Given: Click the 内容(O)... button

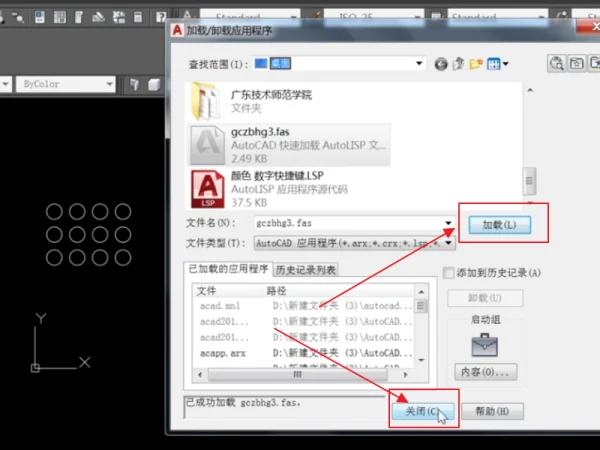Looking at the screenshot, I should click(485, 372).
